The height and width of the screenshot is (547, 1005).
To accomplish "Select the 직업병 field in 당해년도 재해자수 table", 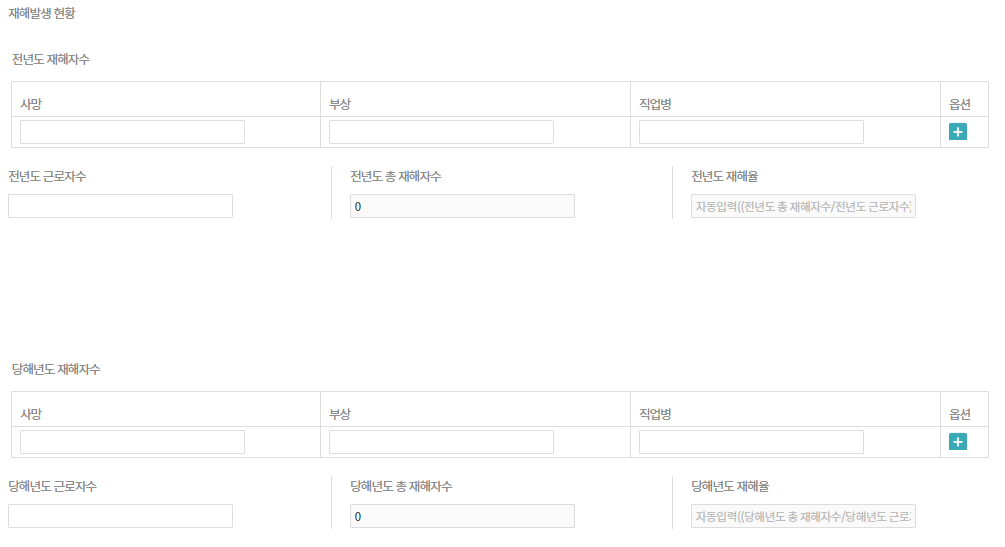I will [751, 442].
